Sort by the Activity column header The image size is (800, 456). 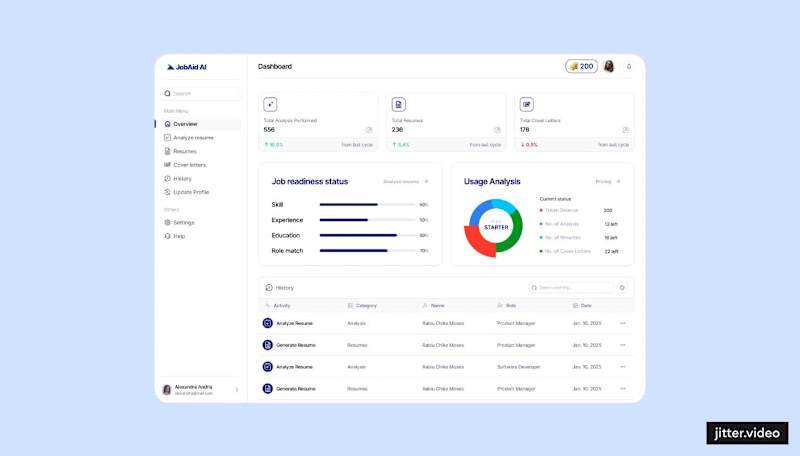tap(278, 306)
